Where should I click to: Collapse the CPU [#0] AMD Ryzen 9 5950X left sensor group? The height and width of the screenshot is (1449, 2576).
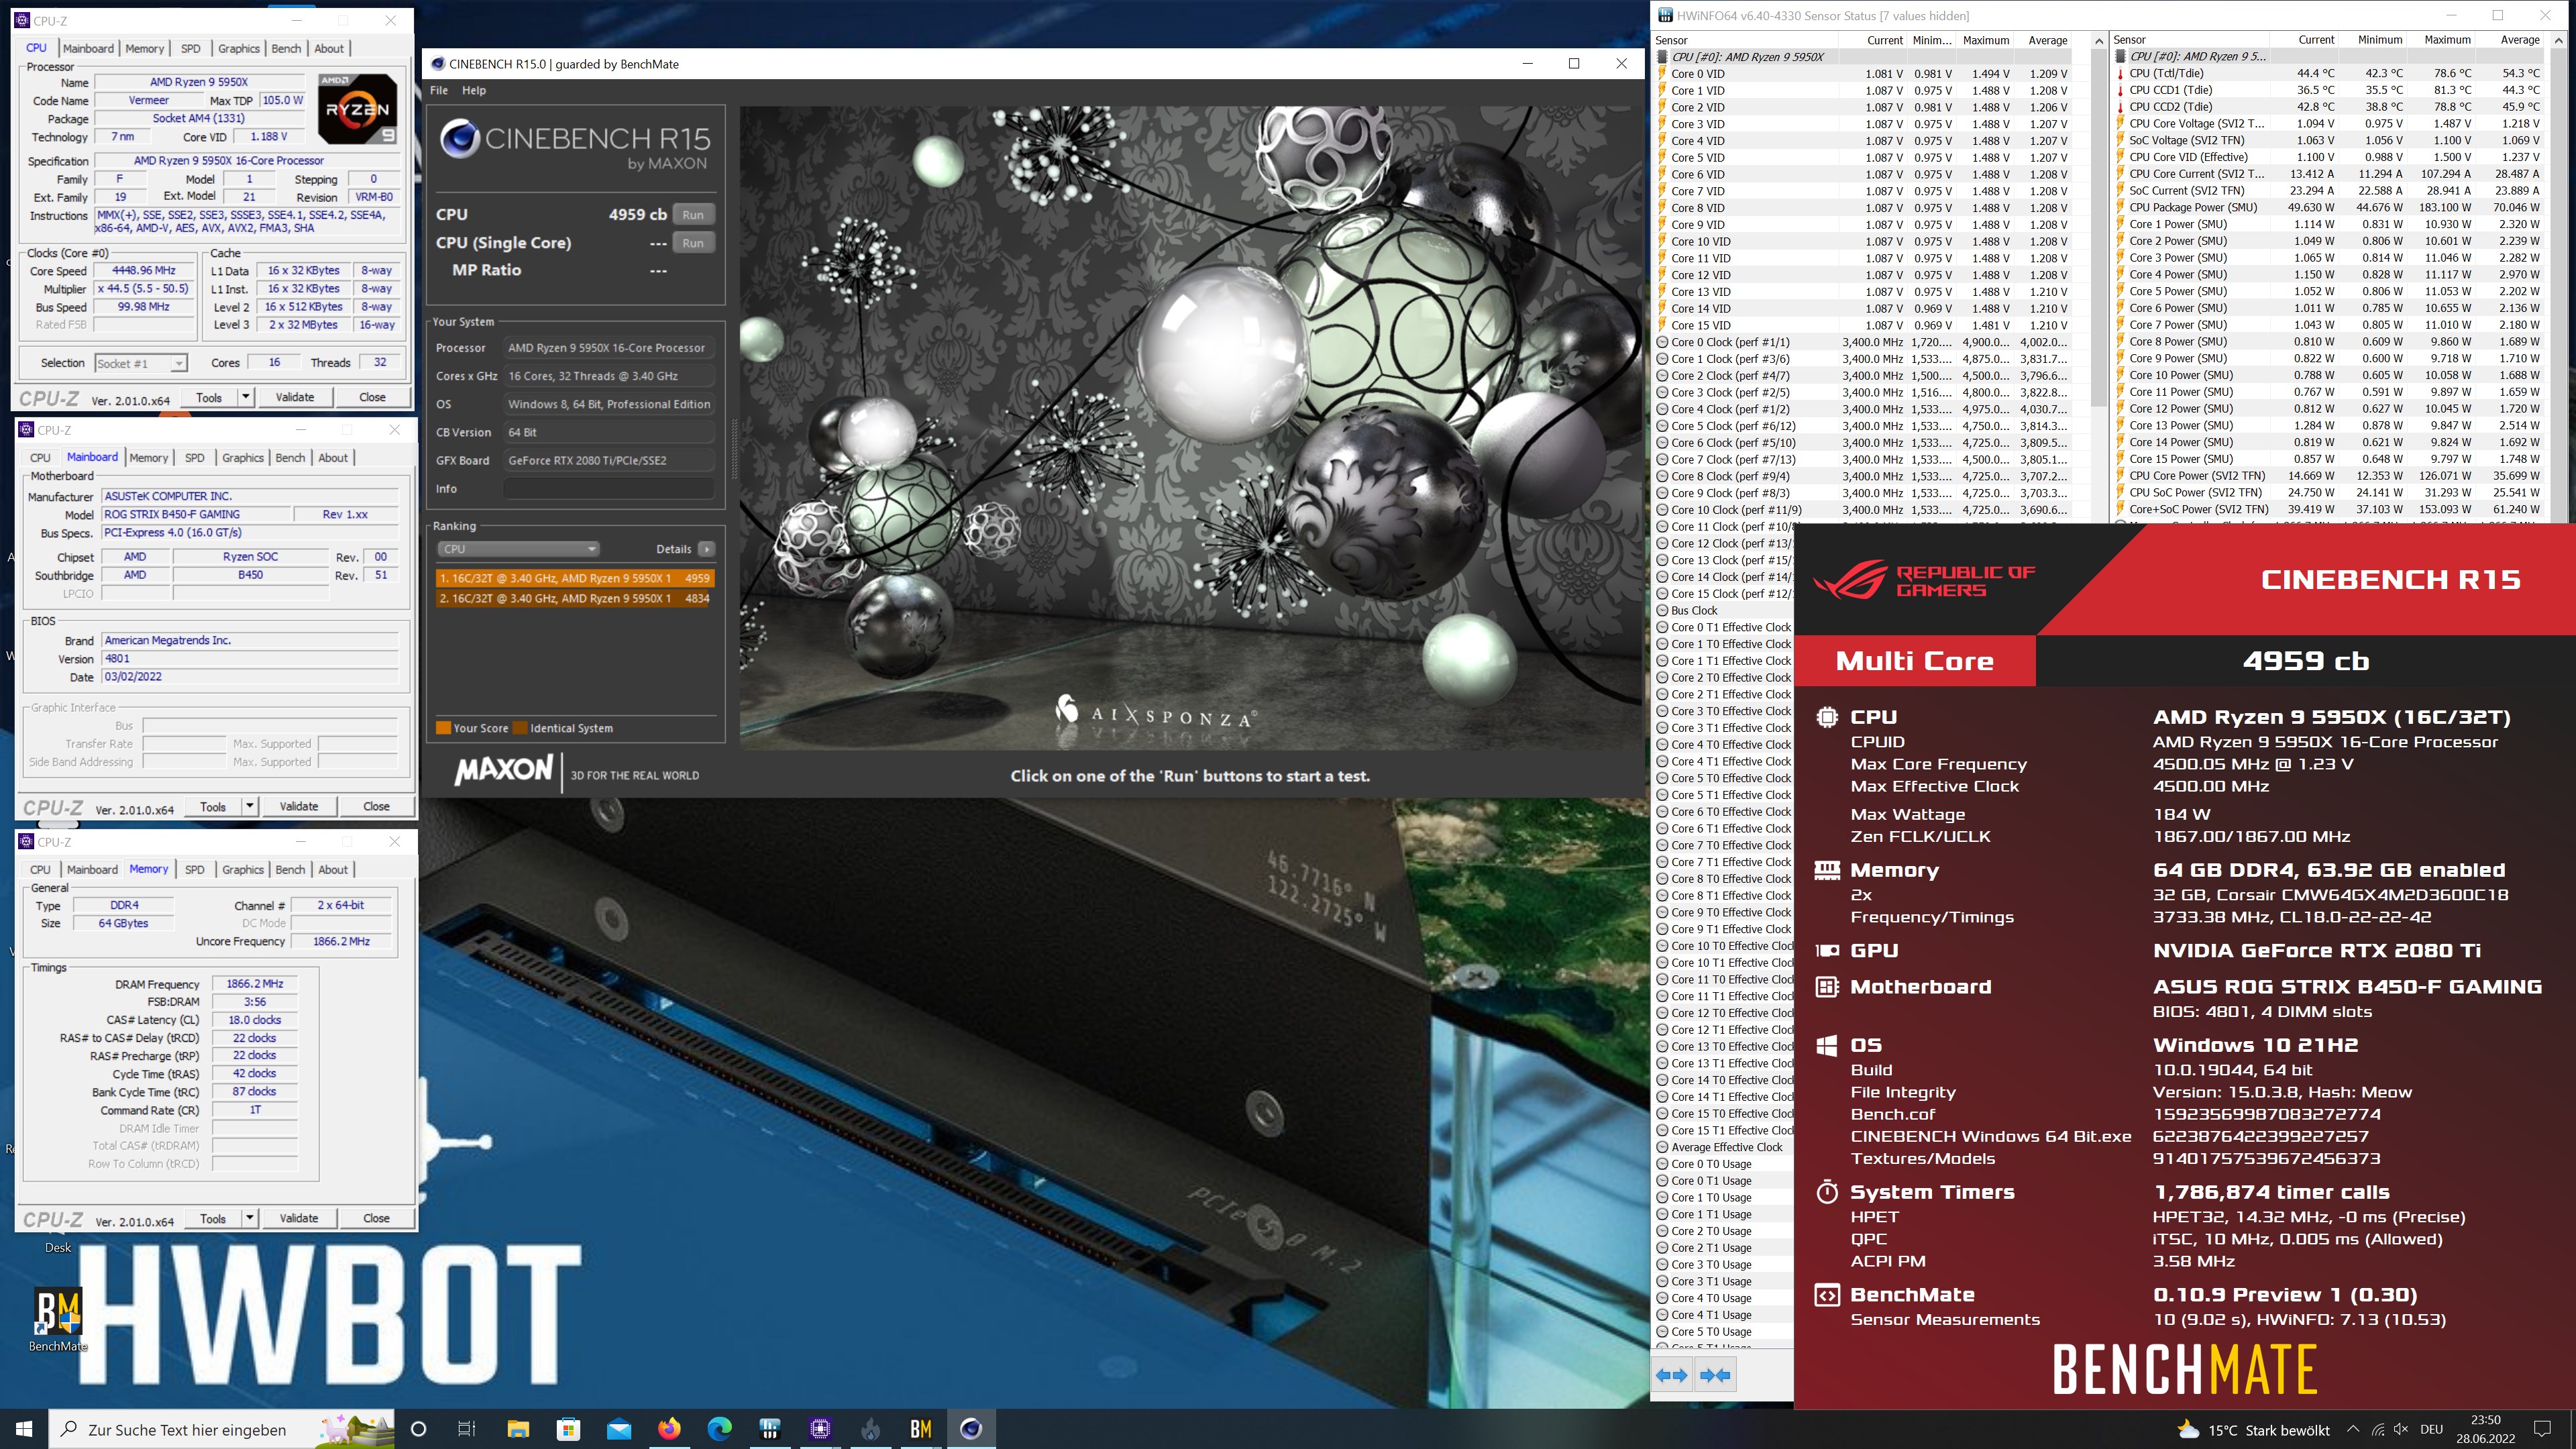[x=1749, y=57]
